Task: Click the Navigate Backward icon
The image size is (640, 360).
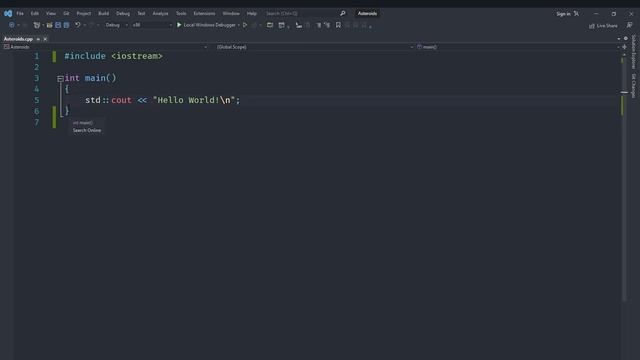Action: click(11, 25)
